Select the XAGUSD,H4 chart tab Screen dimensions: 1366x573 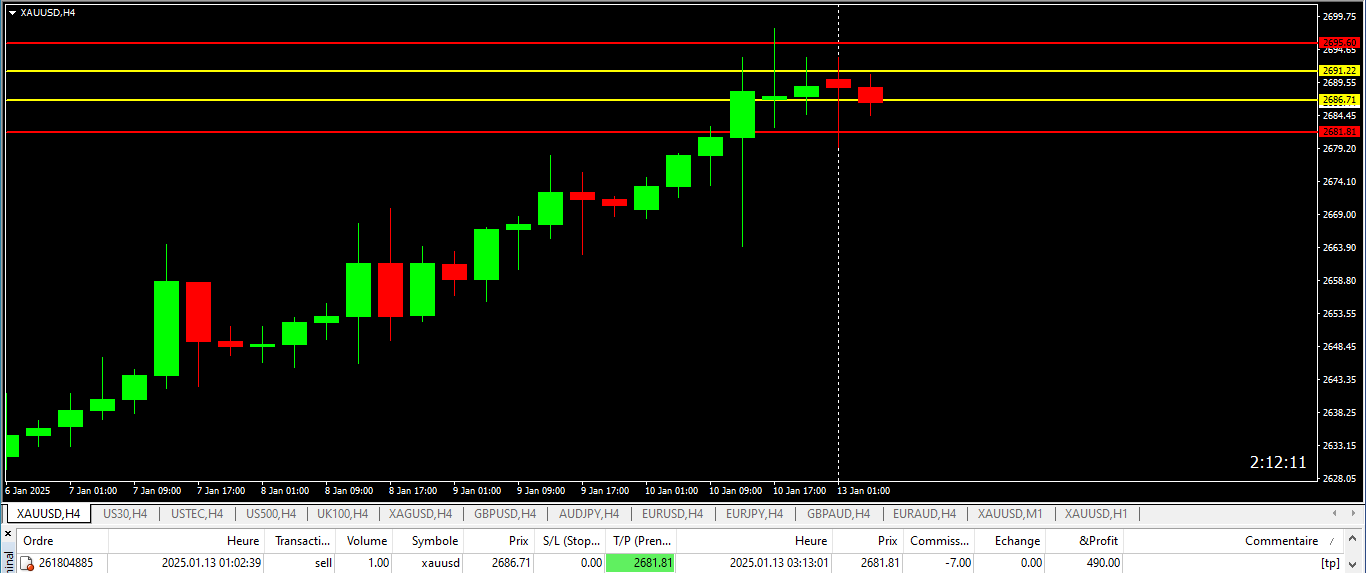point(420,514)
